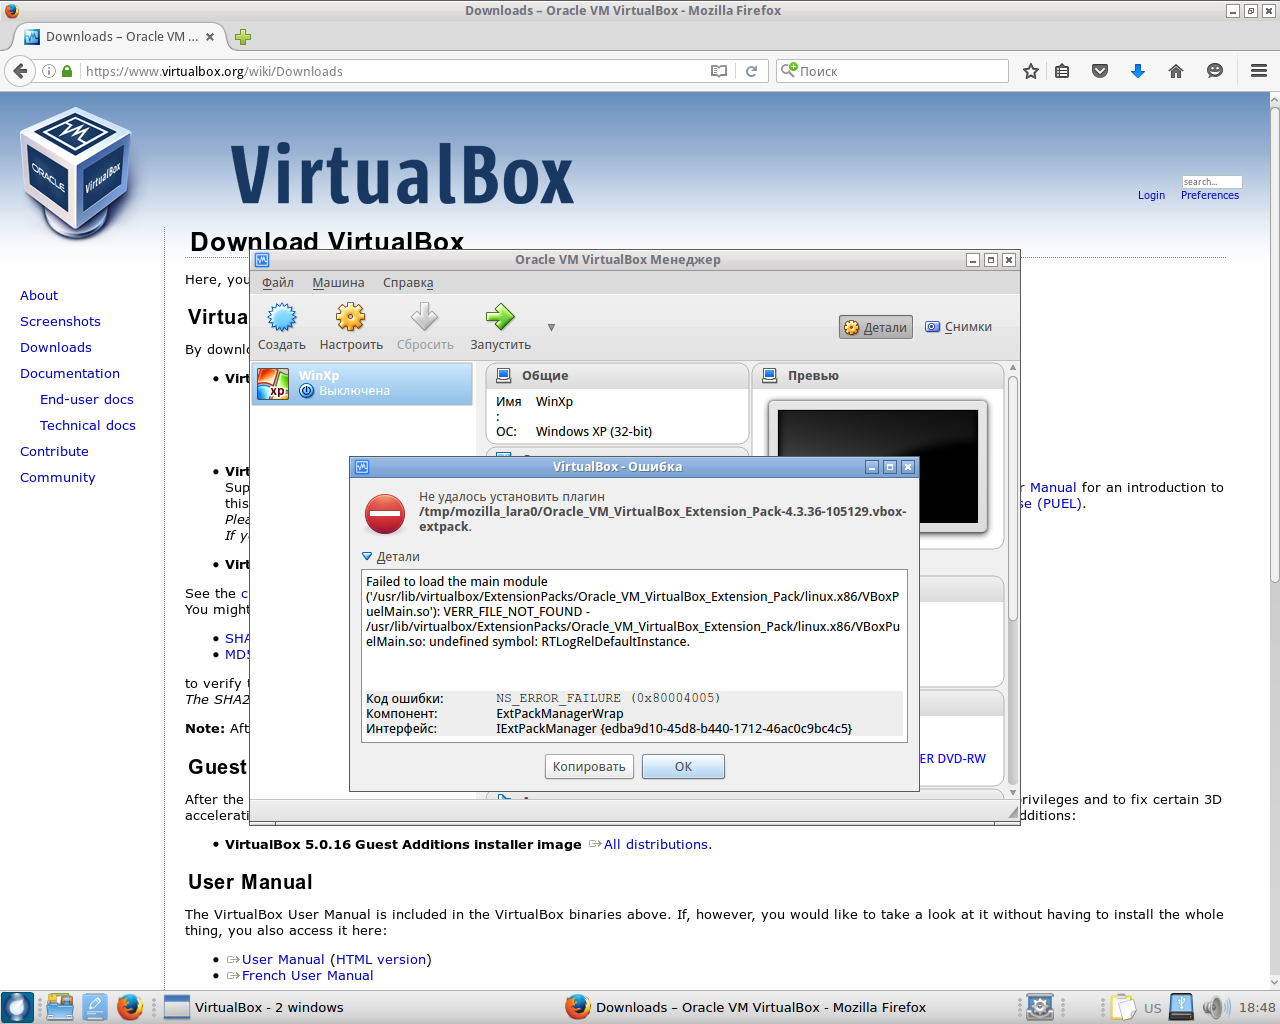Select the Downloads – Oracle VM browser tab

[x=122, y=37]
